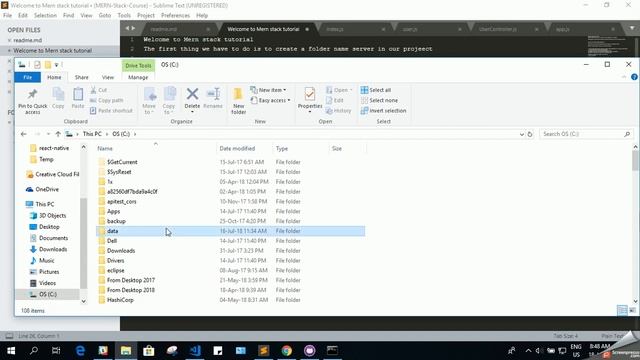
Task: Select OneDrive in navigation pane
Action: click(47, 189)
